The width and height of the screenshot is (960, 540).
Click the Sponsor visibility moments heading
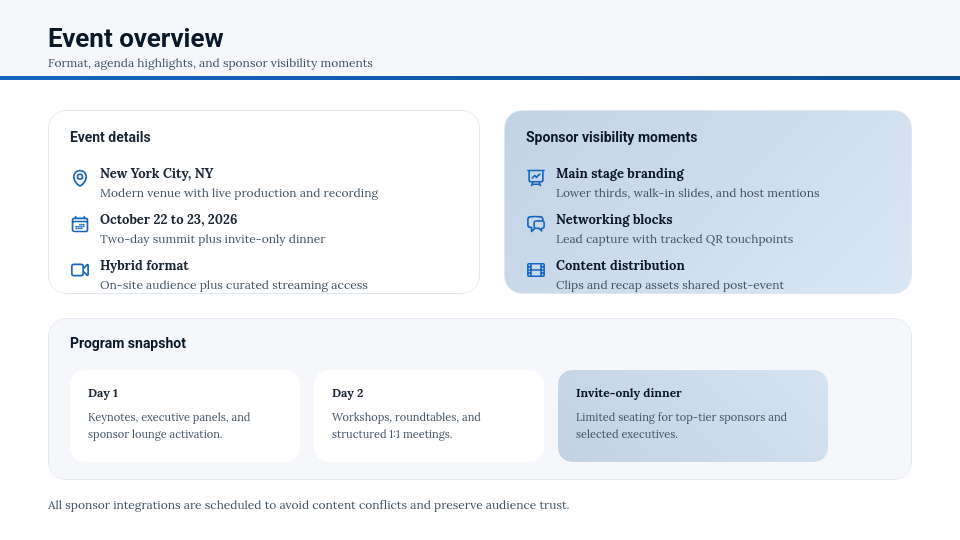coord(611,137)
